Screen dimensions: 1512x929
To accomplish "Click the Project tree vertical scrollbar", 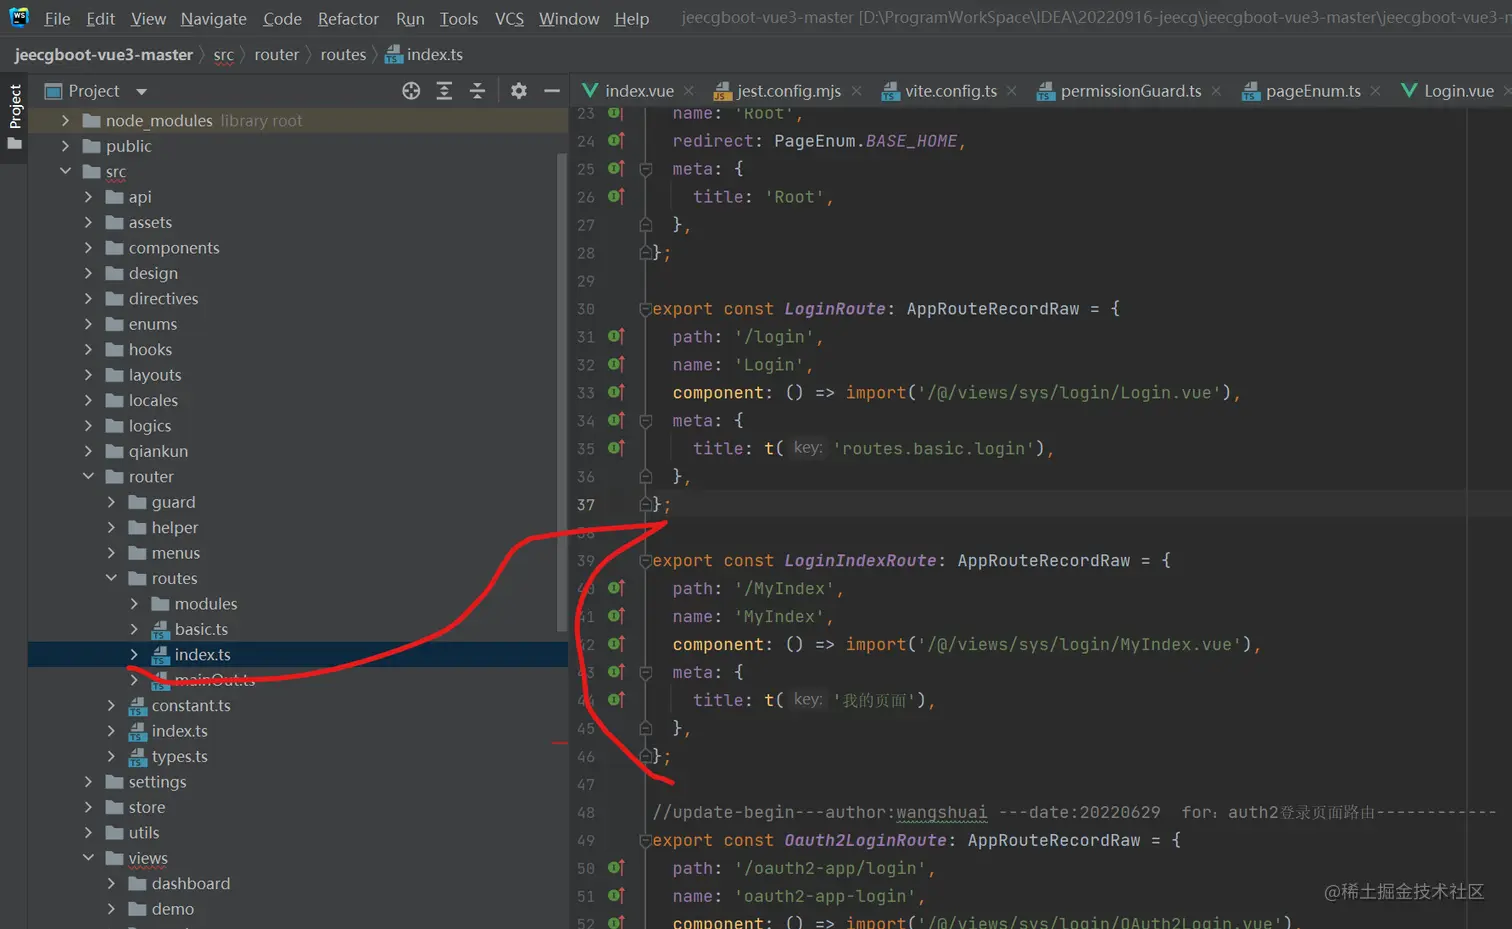I will pos(562,392).
